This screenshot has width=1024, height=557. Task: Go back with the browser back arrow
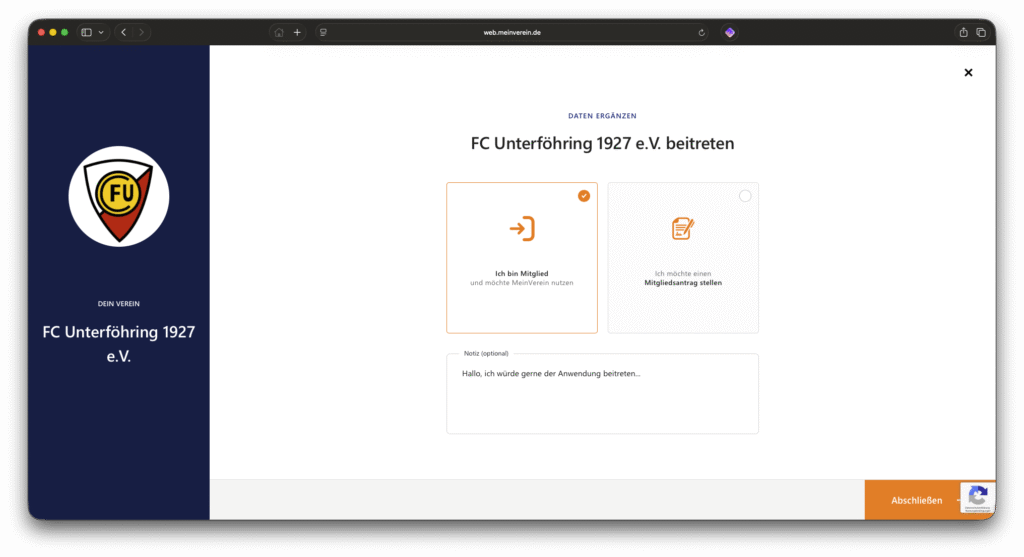[x=123, y=32]
